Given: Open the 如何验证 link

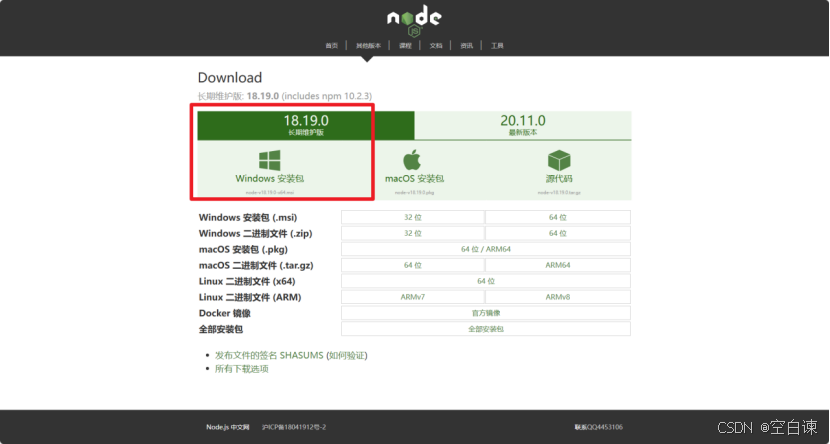Looking at the screenshot, I should (347, 355).
